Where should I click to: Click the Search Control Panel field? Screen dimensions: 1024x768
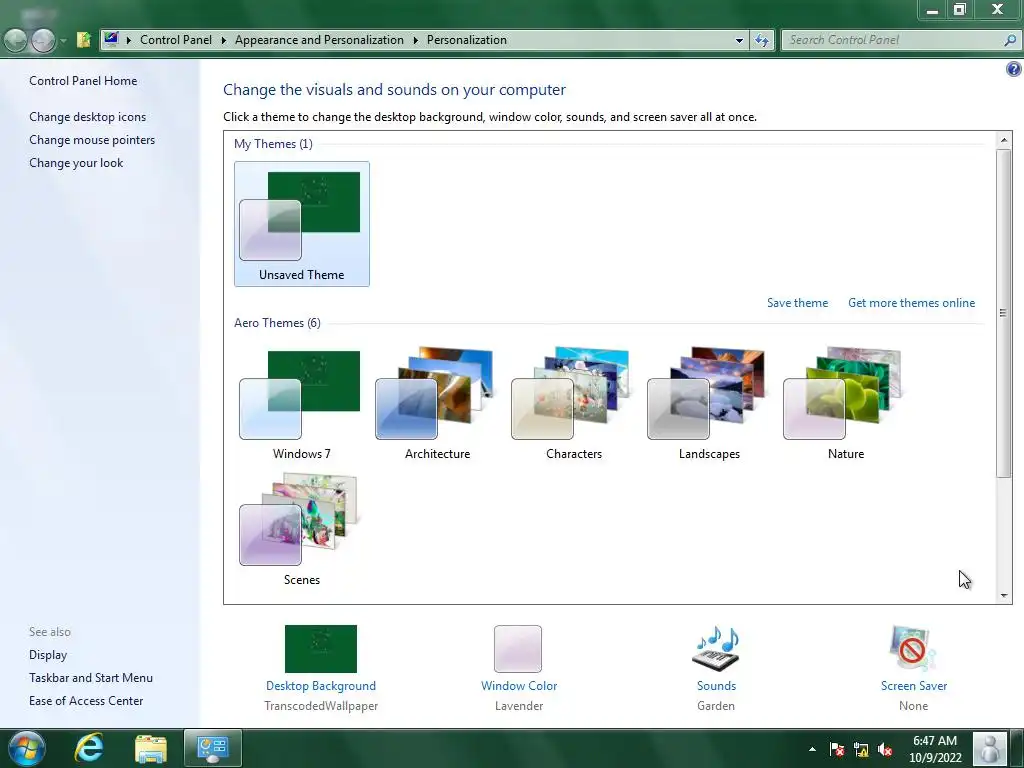891,40
